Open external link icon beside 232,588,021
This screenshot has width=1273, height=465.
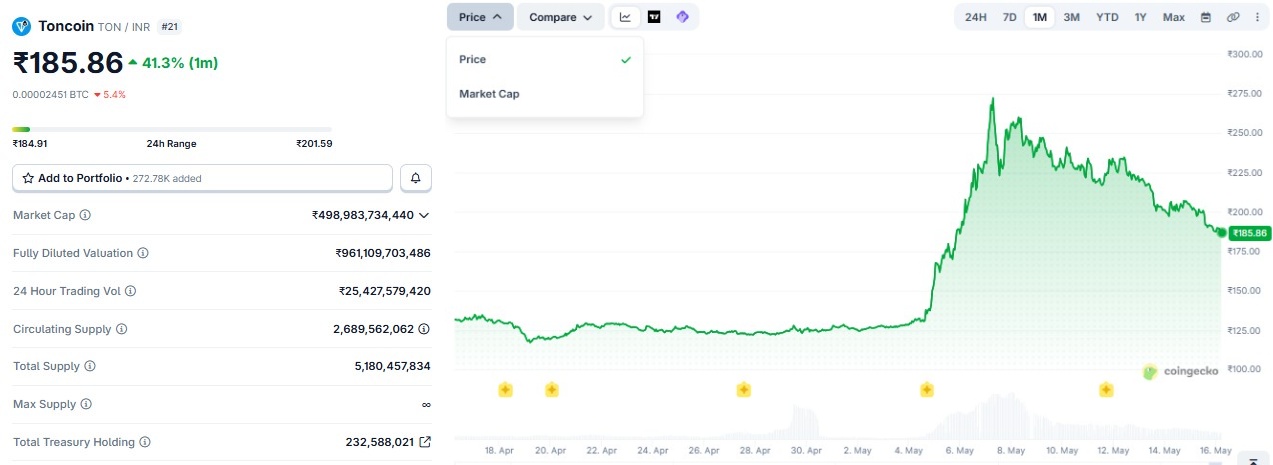point(425,442)
